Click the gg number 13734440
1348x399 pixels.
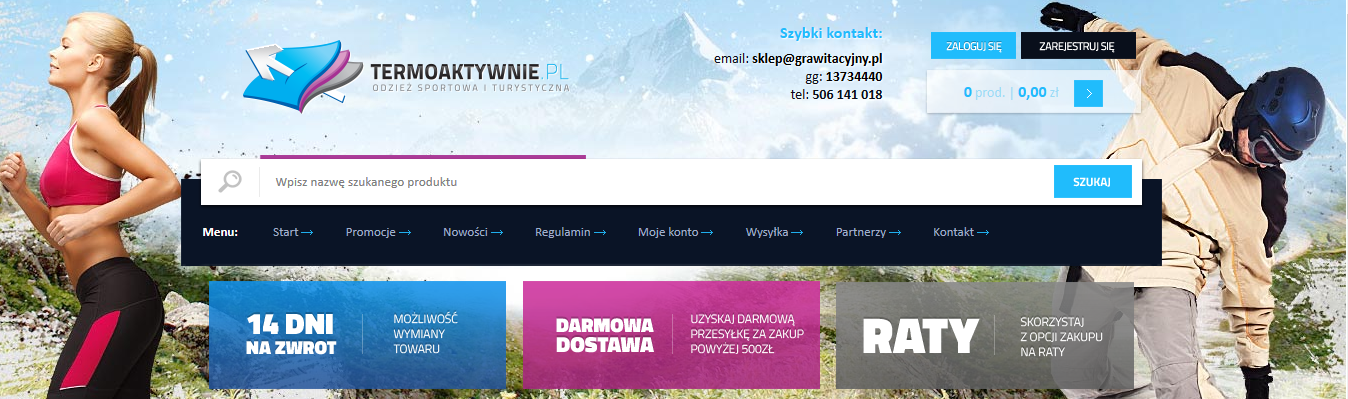(x=854, y=76)
